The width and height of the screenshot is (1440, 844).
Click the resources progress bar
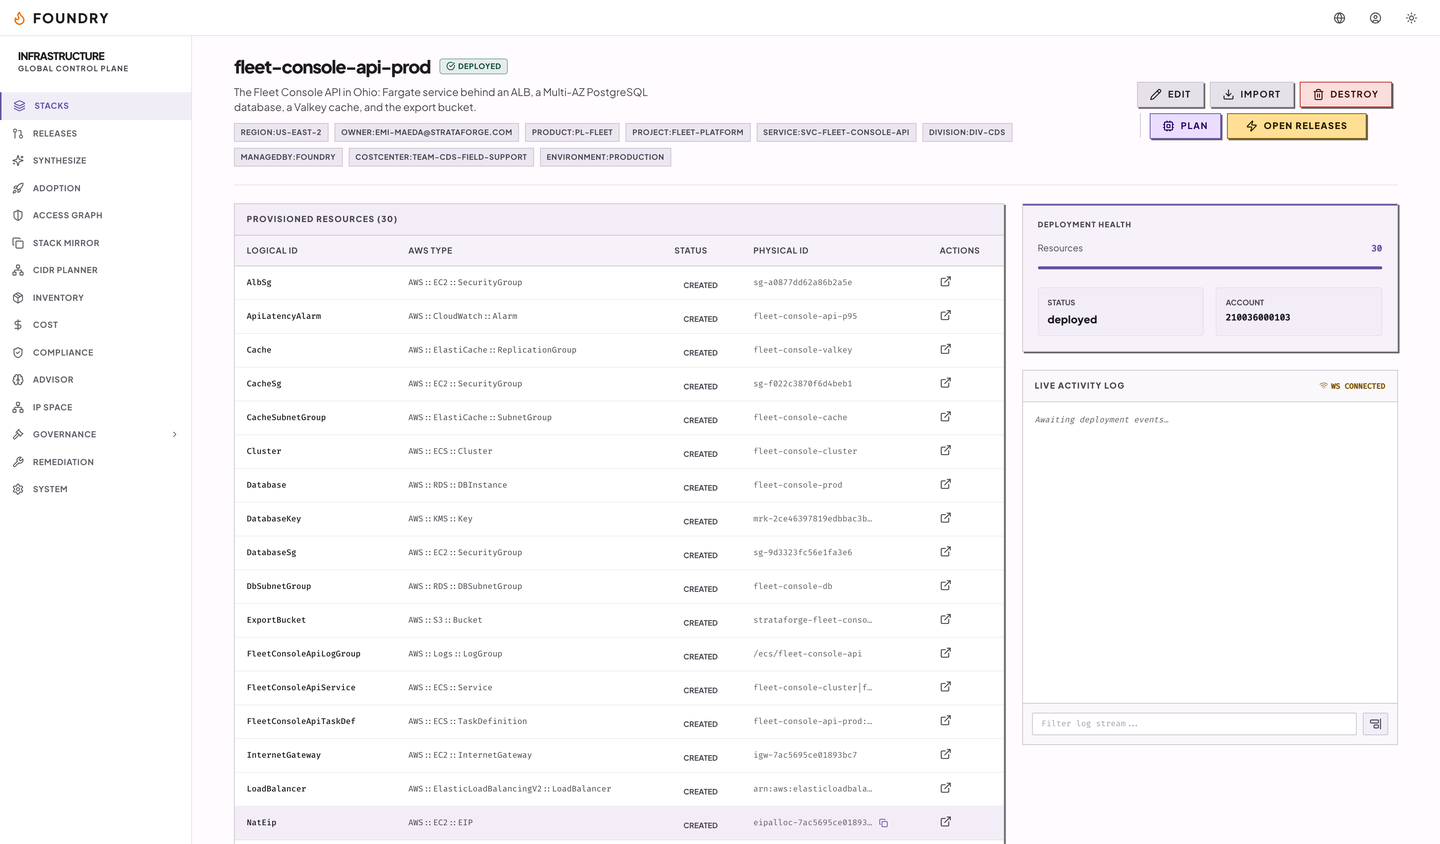coord(1210,268)
